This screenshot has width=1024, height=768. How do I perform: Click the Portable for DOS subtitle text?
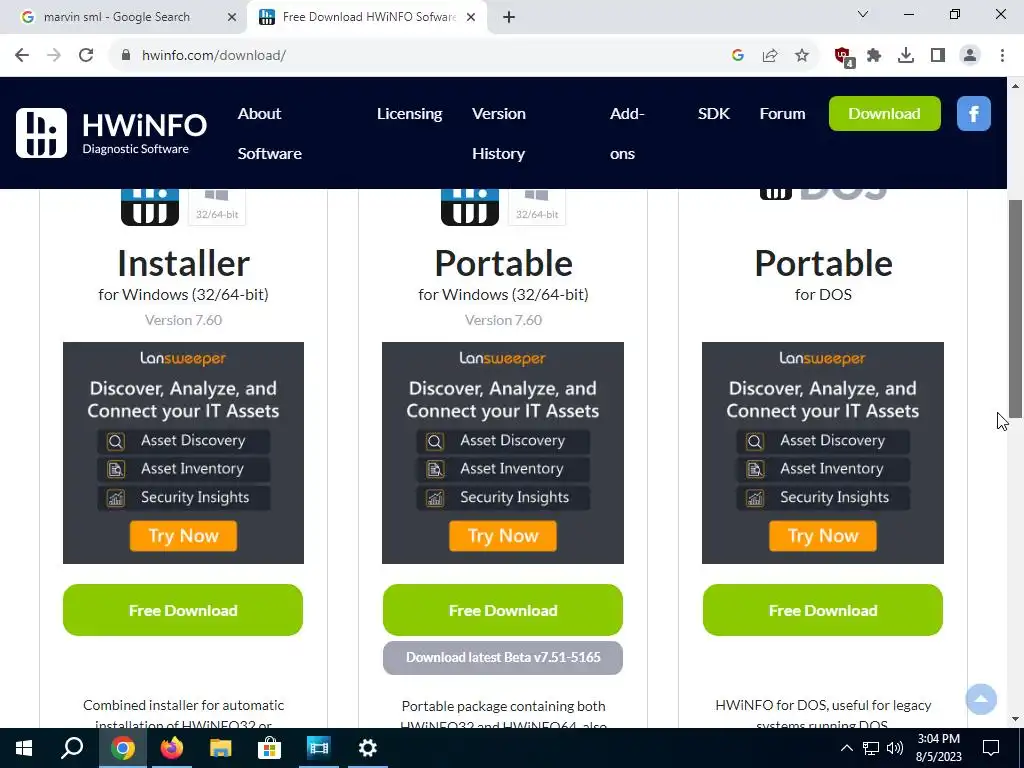click(x=823, y=295)
